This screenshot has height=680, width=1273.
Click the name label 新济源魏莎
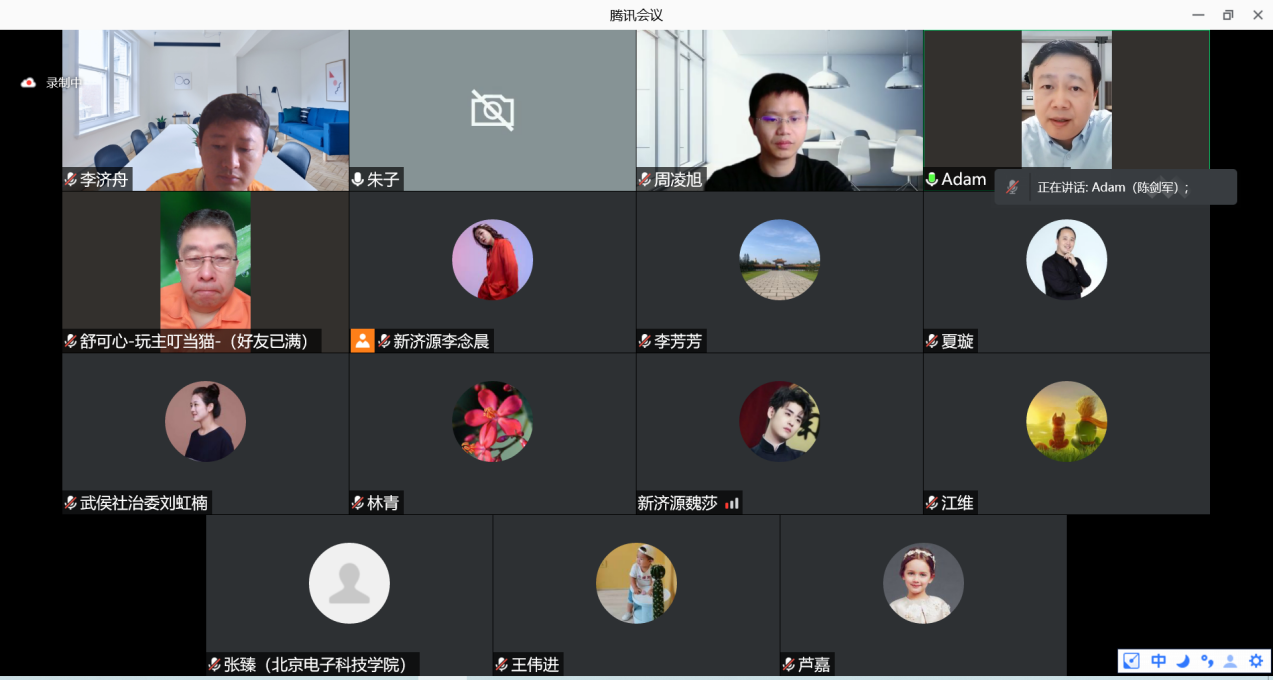point(678,503)
